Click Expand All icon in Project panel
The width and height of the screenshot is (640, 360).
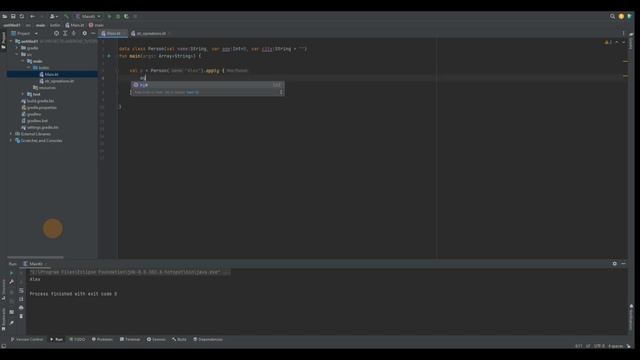point(65,33)
